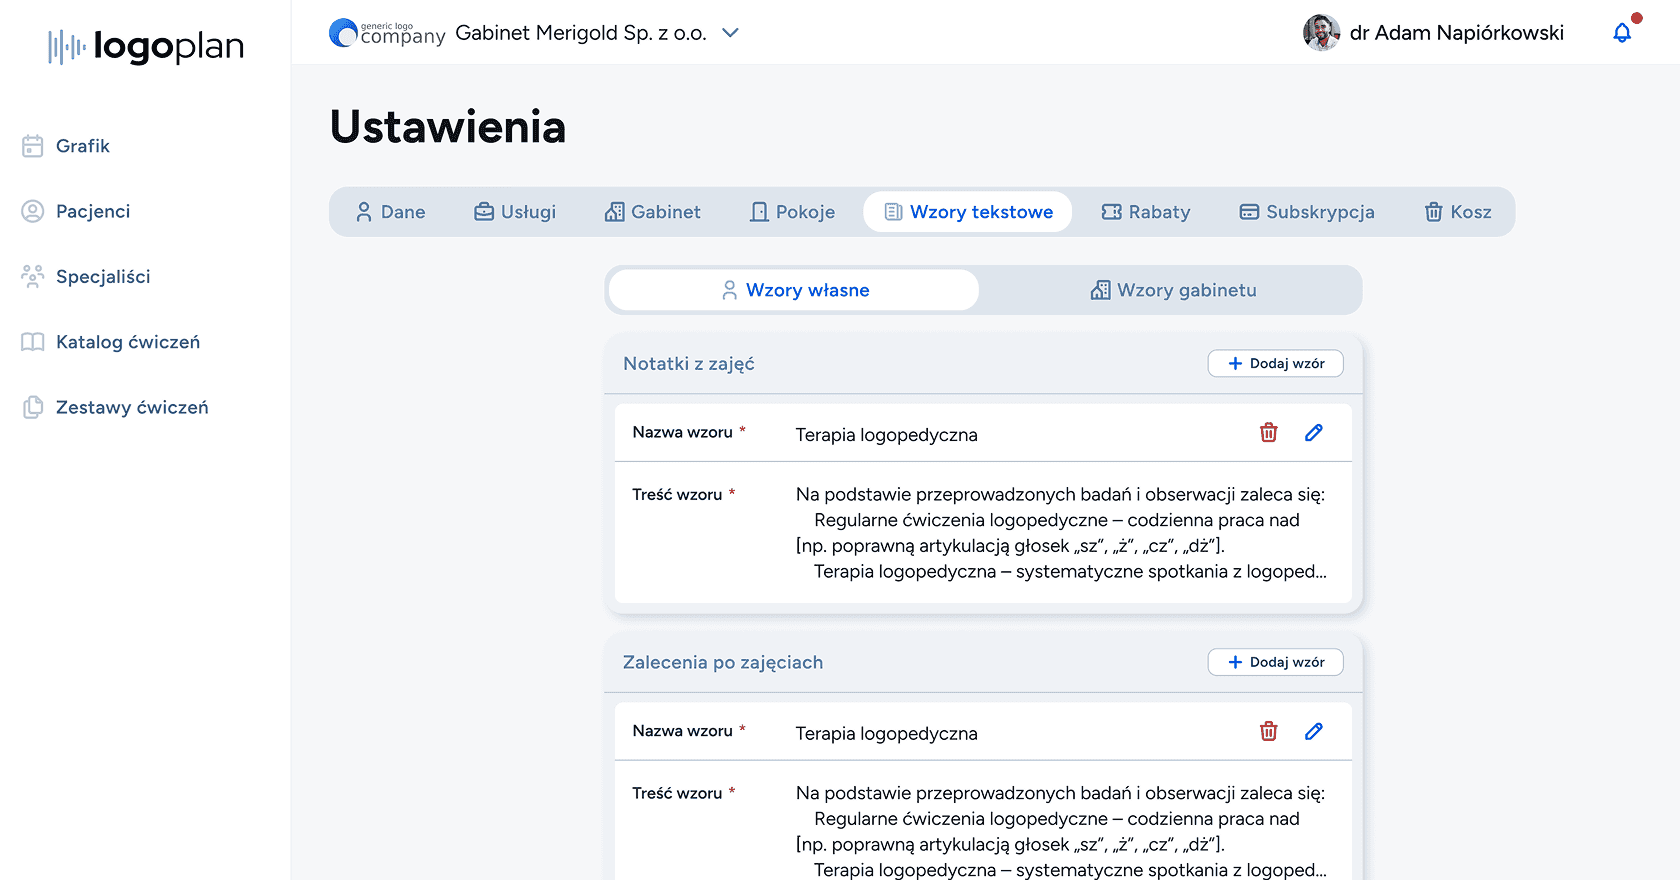The image size is (1680, 880).
Task: Add template under Notatki z zajęć
Action: click(x=1276, y=364)
